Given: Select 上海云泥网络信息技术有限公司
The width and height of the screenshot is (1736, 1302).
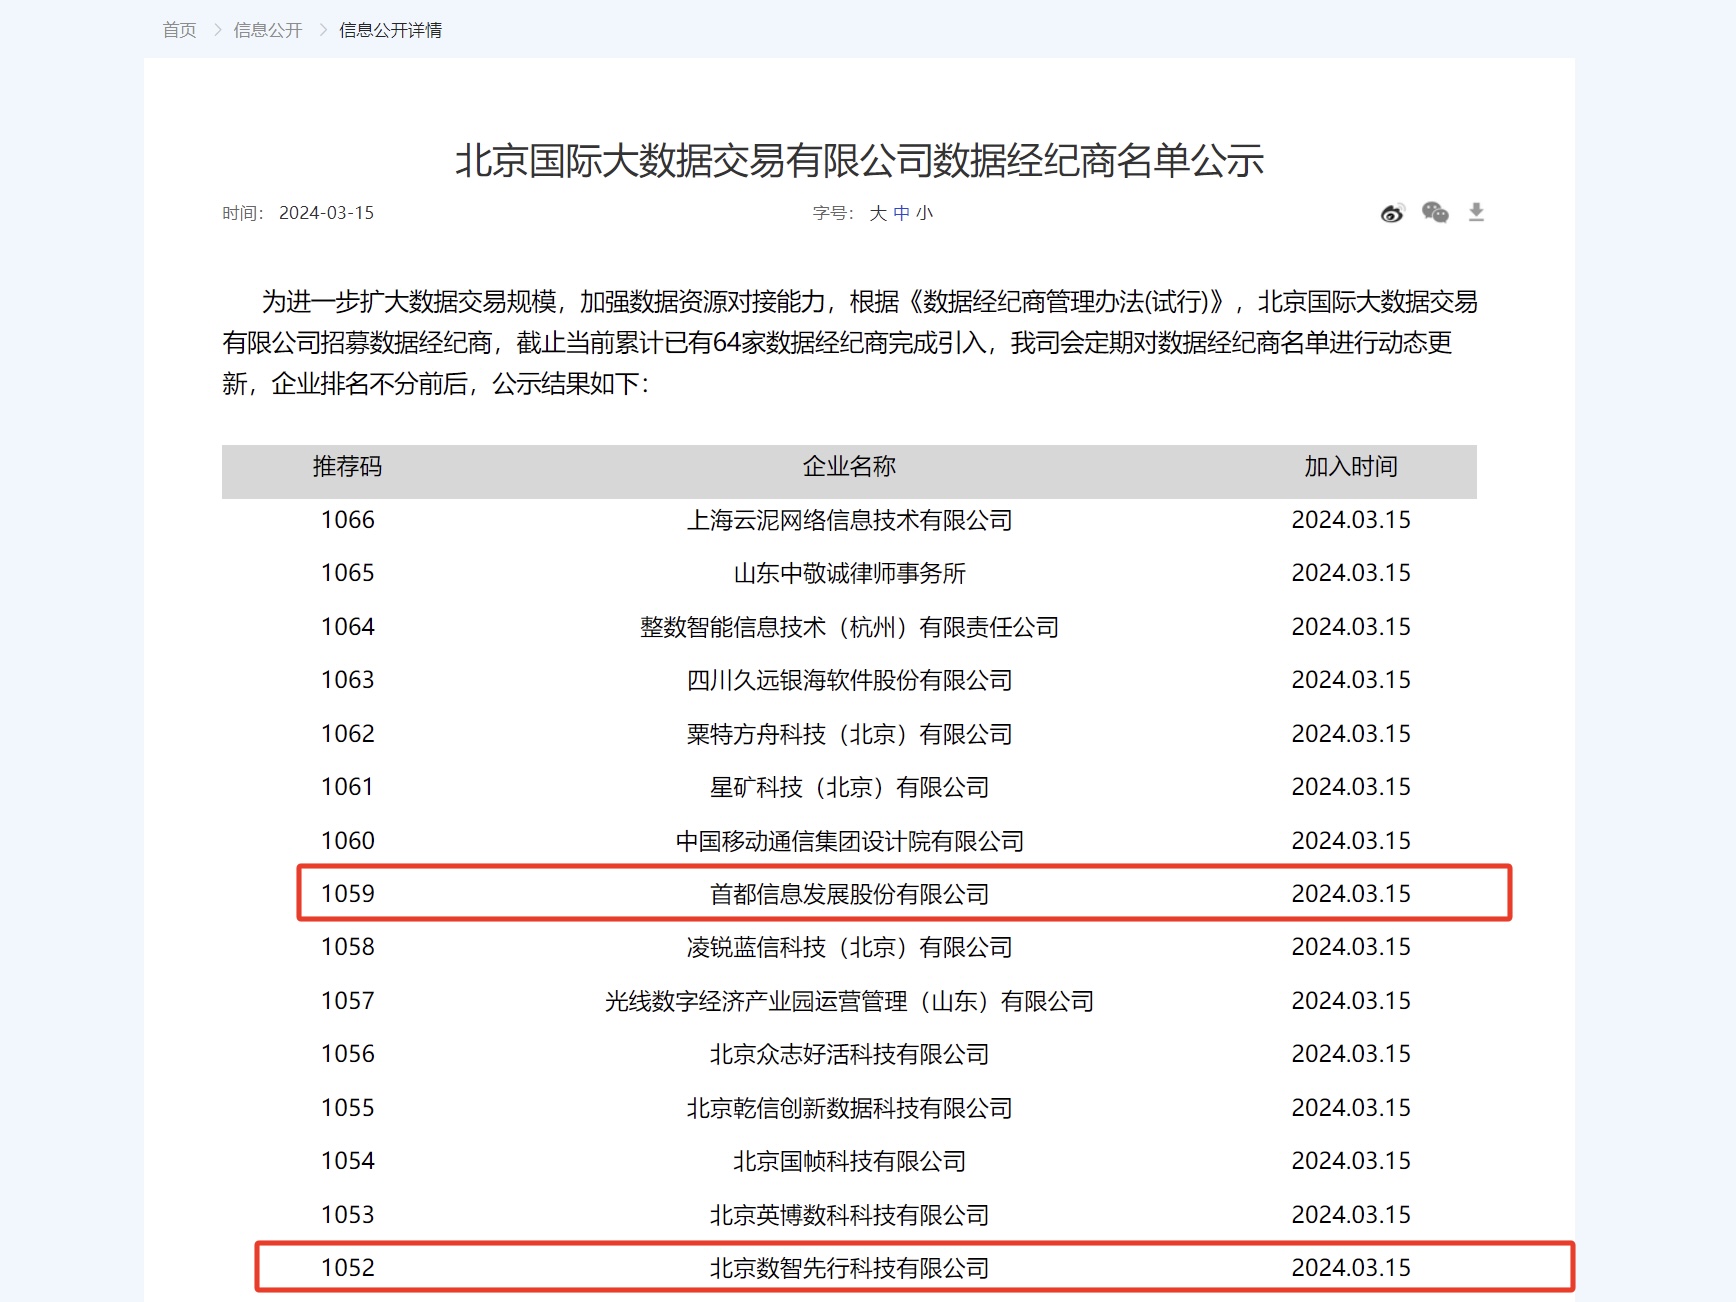Looking at the screenshot, I should pyautogui.click(x=849, y=521).
